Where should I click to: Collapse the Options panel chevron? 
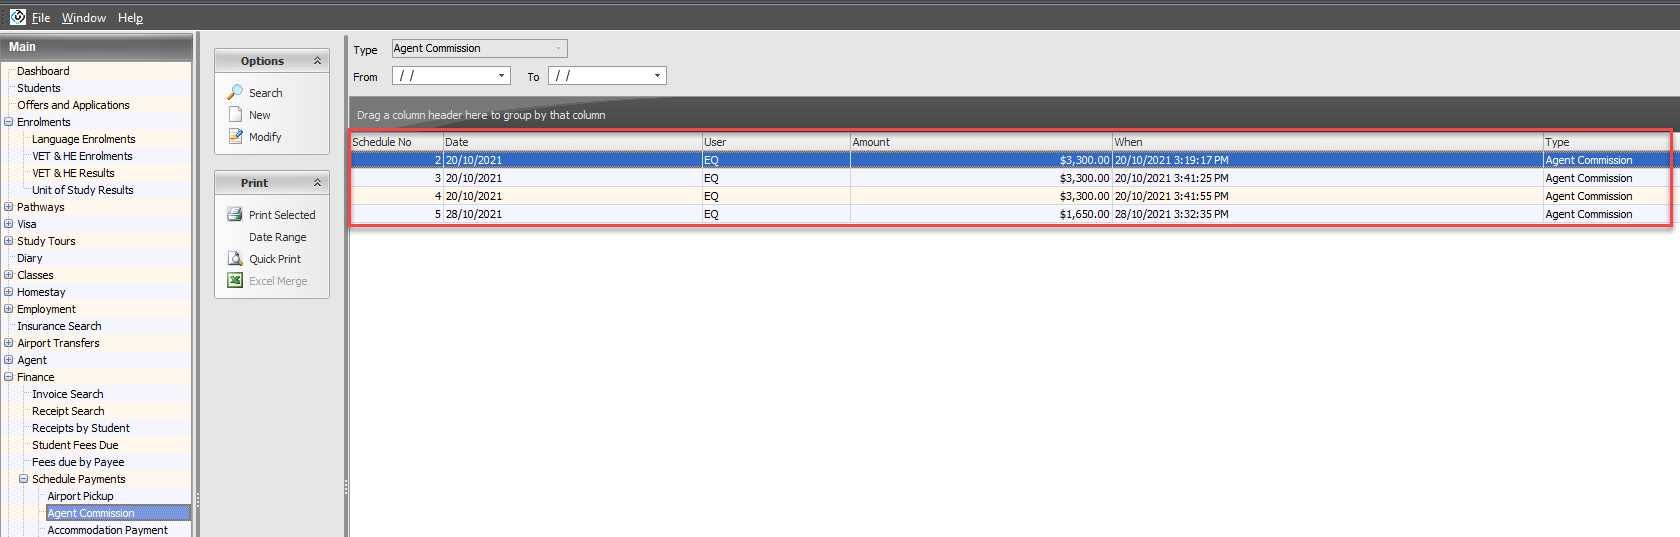point(317,61)
